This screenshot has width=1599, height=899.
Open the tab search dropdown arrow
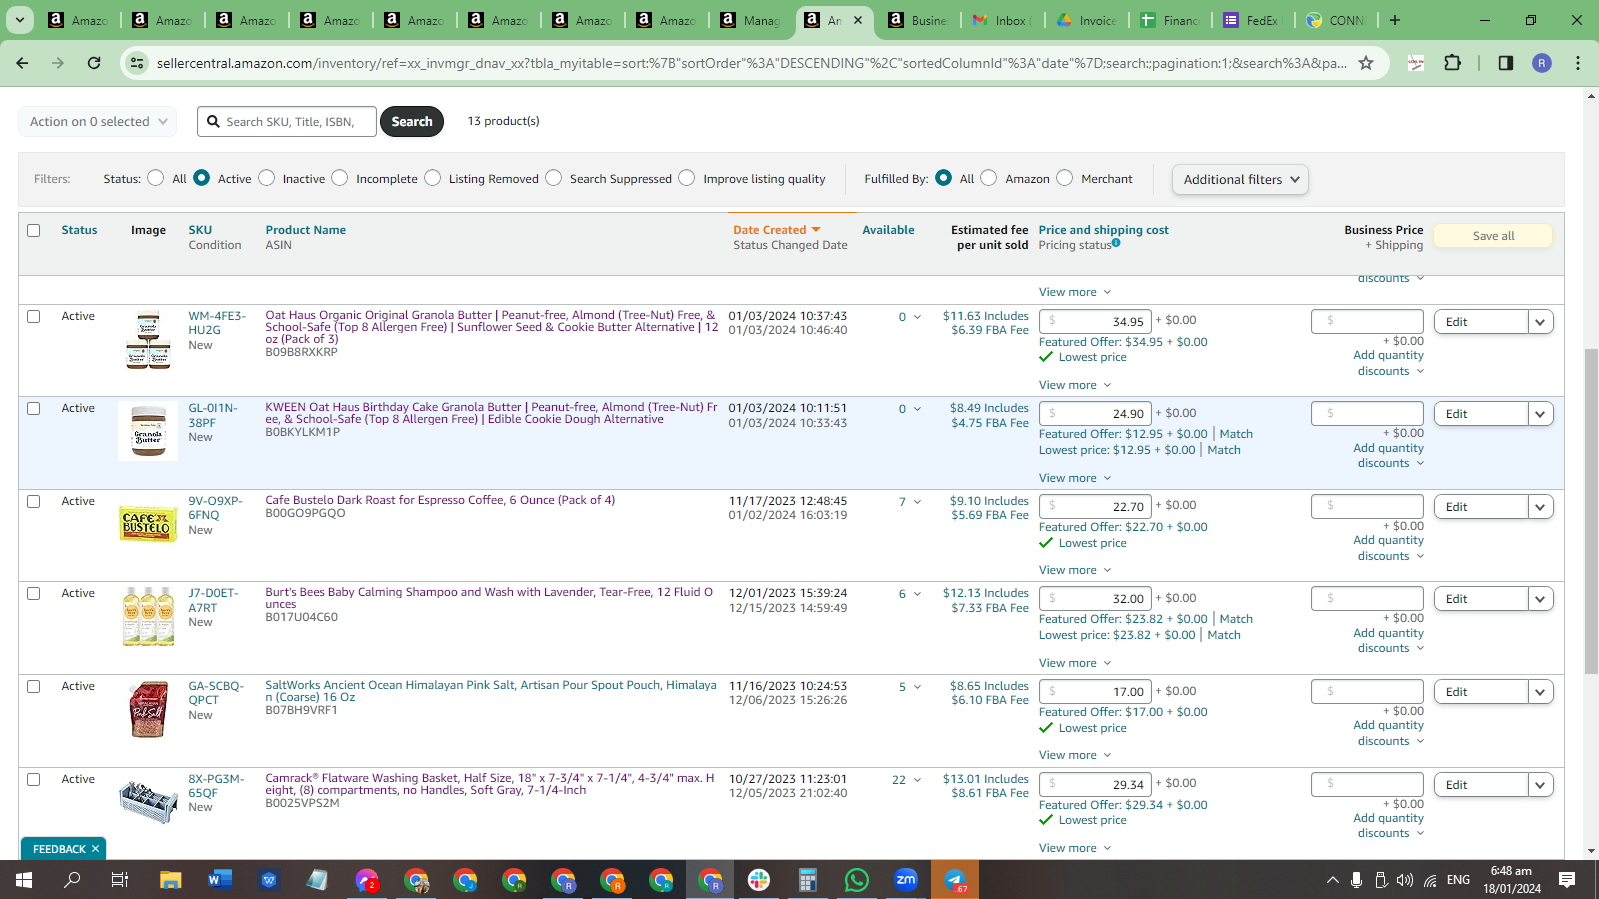[x=20, y=20]
